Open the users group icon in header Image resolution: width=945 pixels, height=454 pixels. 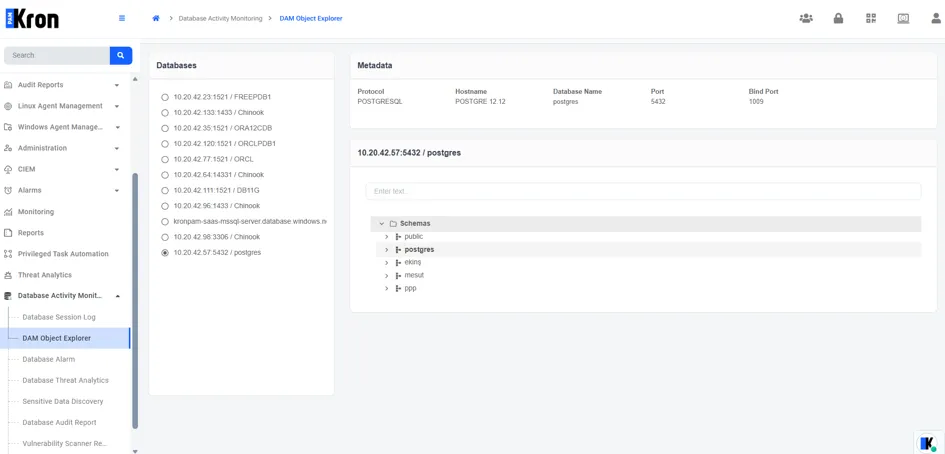click(x=806, y=18)
